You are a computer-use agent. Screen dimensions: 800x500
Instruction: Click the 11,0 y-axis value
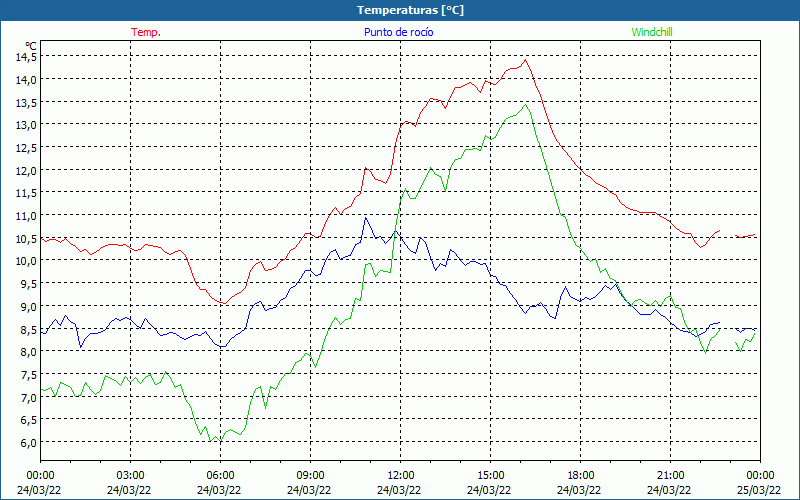[x=26, y=215]
